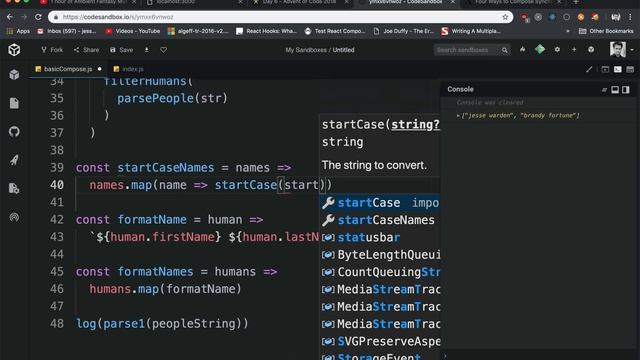Click 'parsePeople(str)' on line 35
The image size is (640, 360).
[172, 98]
